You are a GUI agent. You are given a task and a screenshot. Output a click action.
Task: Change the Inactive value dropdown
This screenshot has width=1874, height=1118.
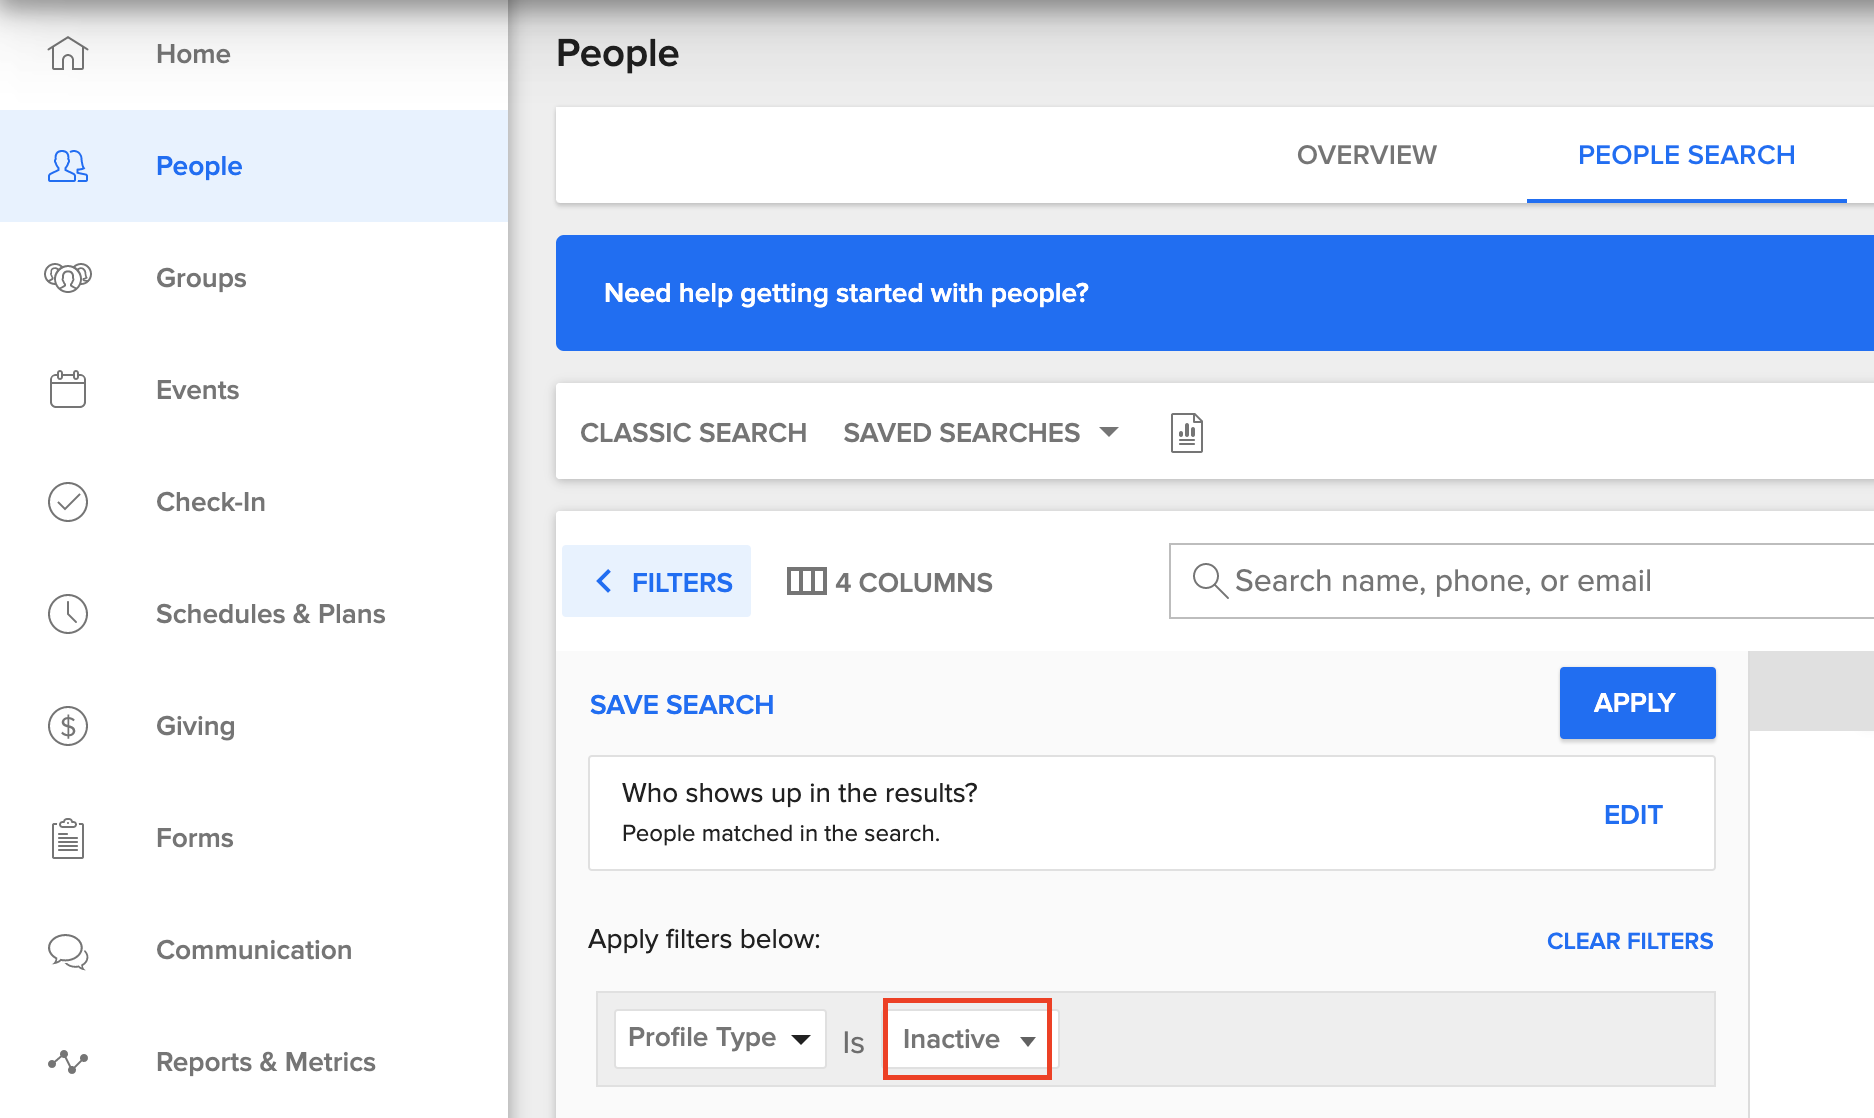coord(966,1039)
